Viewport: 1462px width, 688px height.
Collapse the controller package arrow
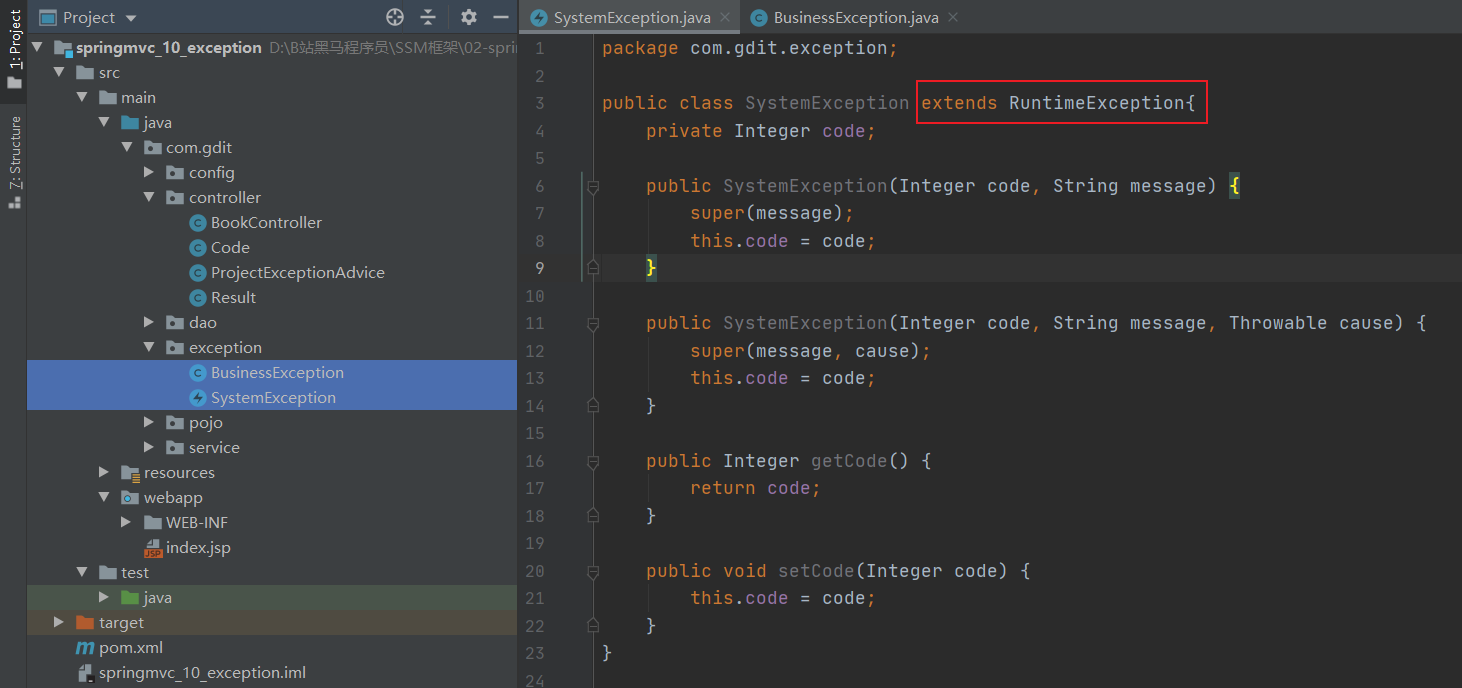[x=149, y=197]
